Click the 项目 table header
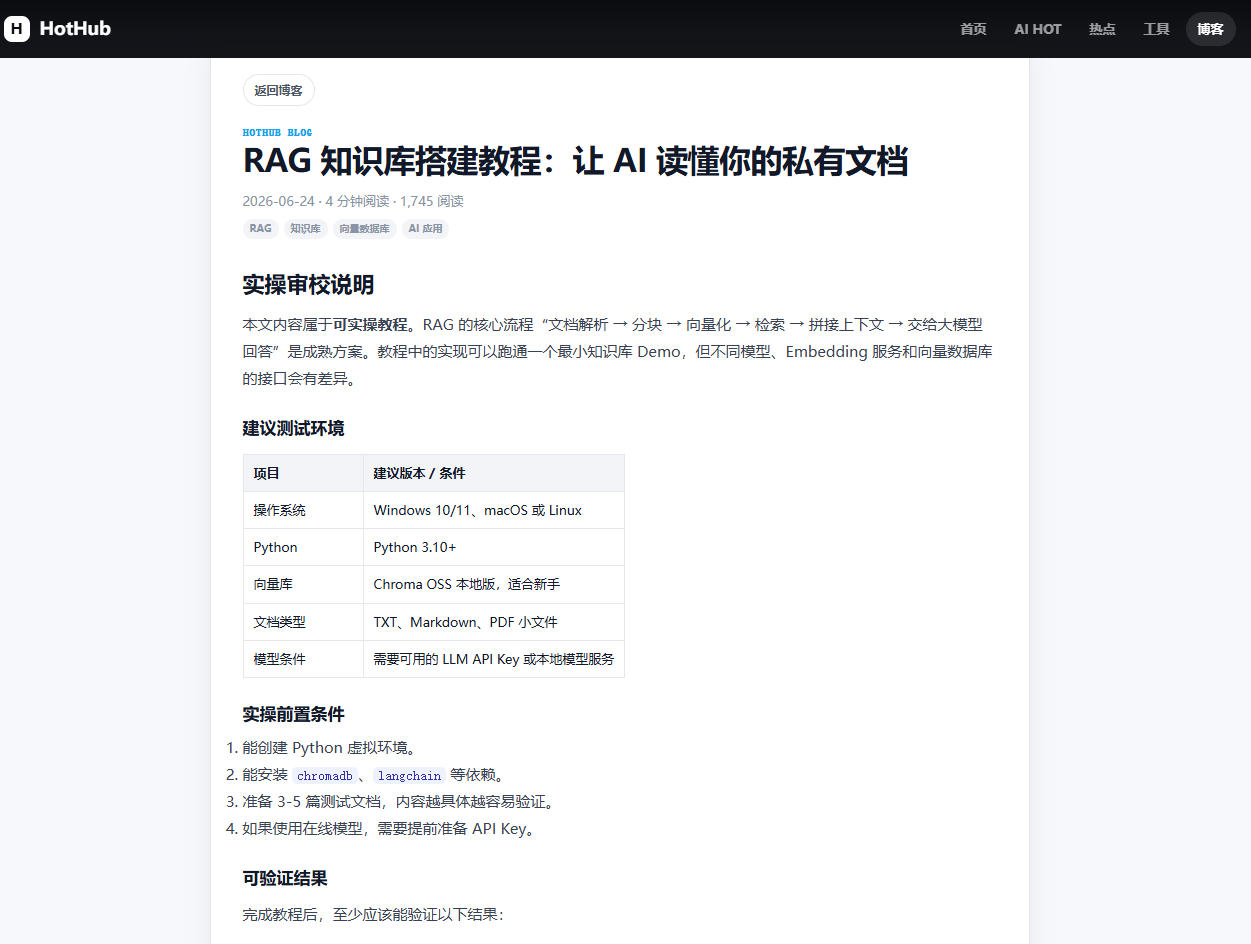The width and height of the screenshot is (1251, 944). point(303,473)
